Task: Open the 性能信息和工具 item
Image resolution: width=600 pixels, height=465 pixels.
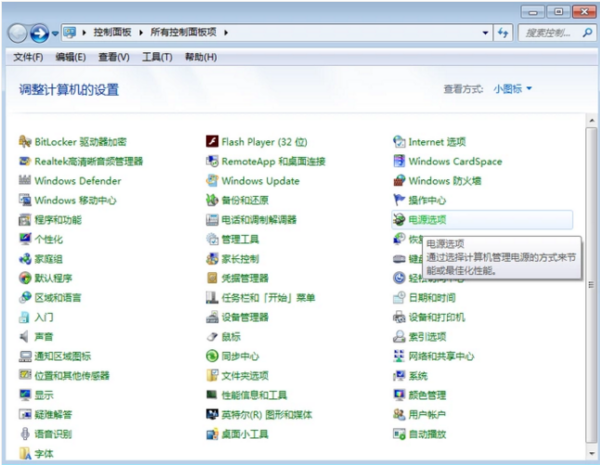Action: [247, 395]
